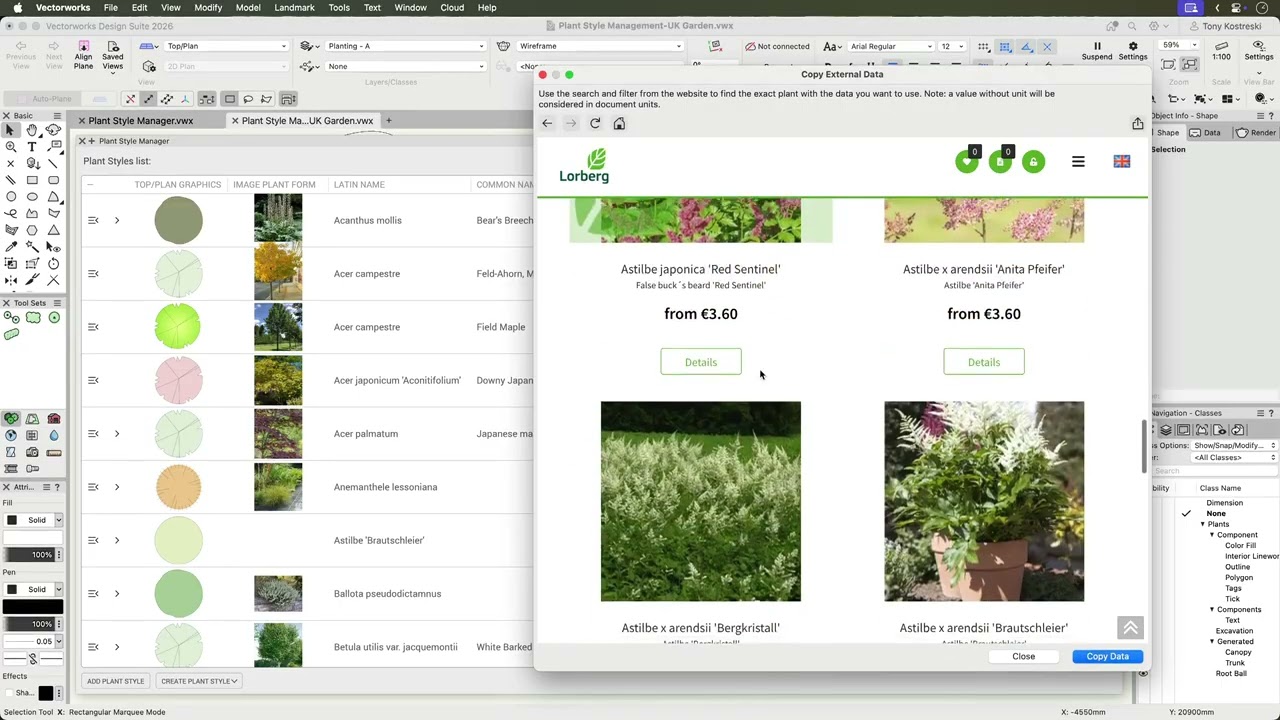Open the Lorberg hamburger menu
Image resolution: width=1280 pixels, height=720 pixels.
point(1078,161)
